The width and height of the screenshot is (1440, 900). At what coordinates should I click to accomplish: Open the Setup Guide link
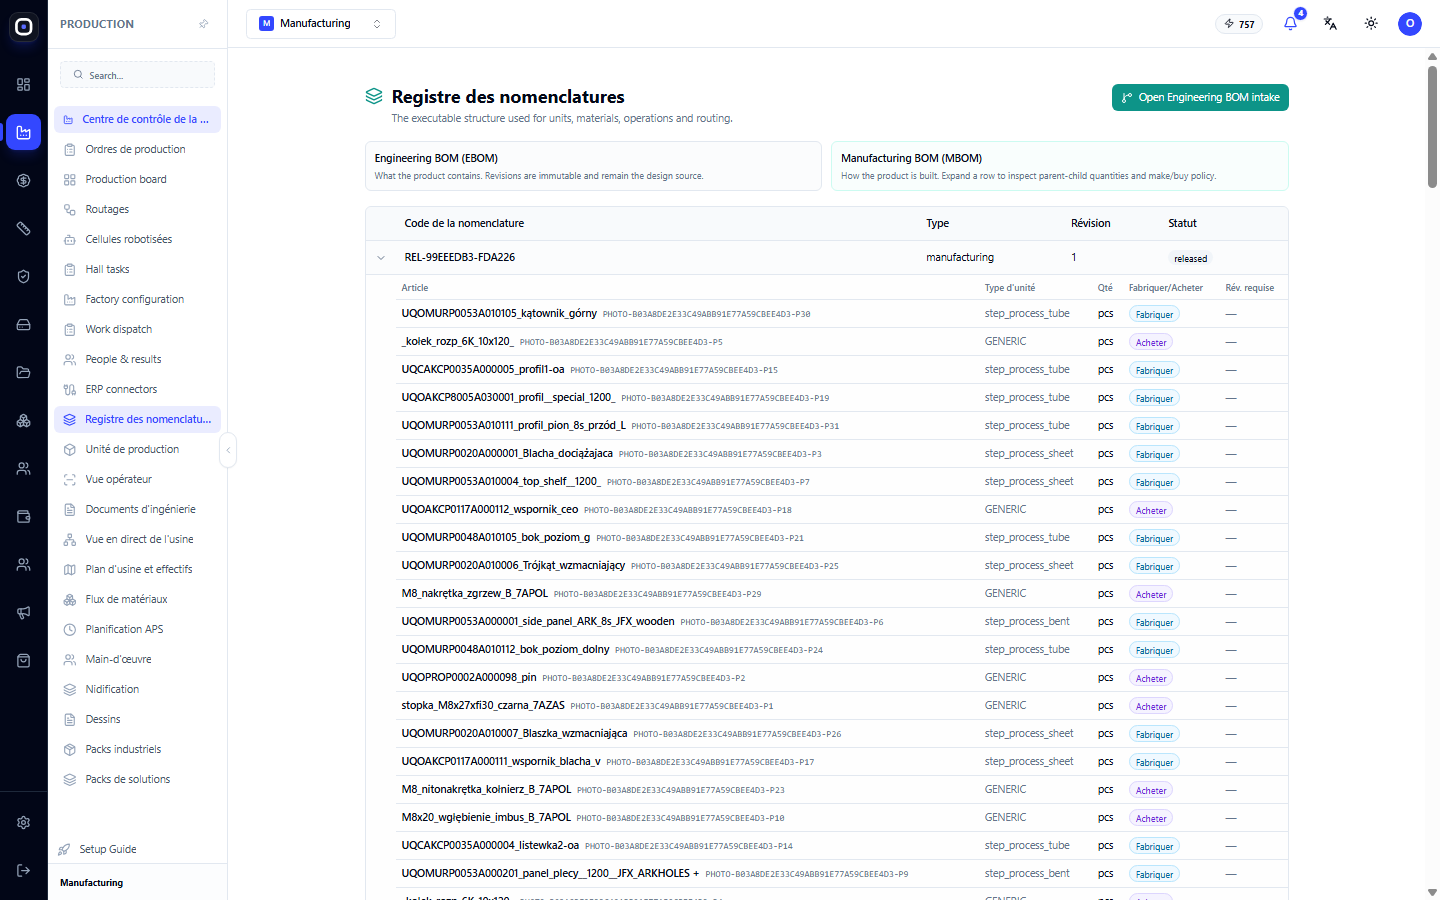click(108, 849)
